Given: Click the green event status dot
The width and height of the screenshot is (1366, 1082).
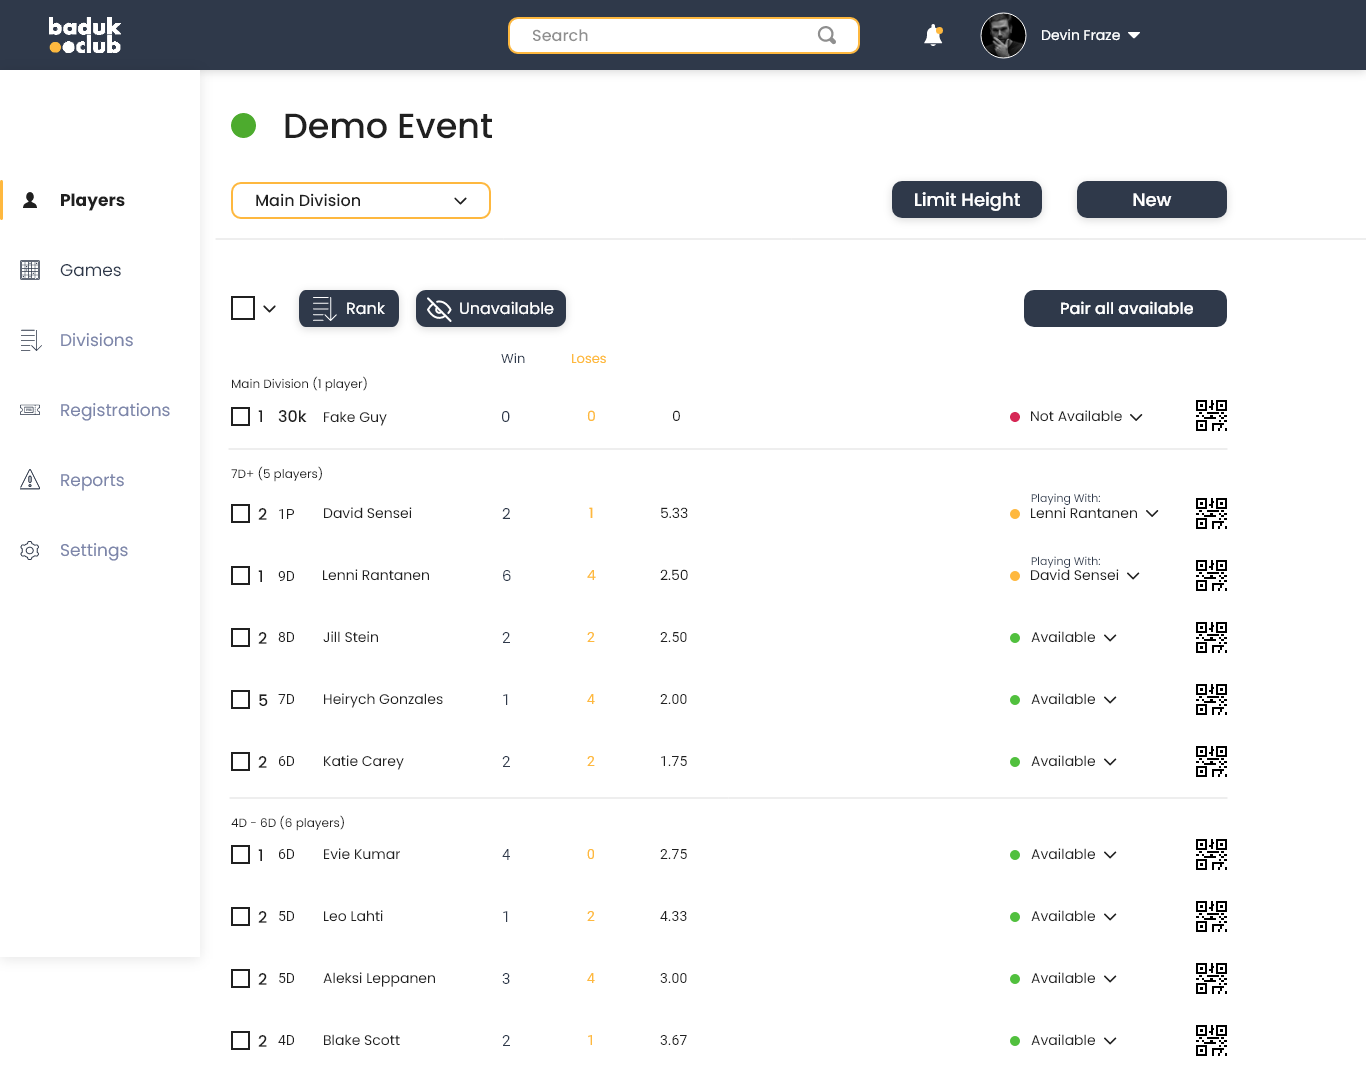Looking at the screenshot, I should (244, 126).
